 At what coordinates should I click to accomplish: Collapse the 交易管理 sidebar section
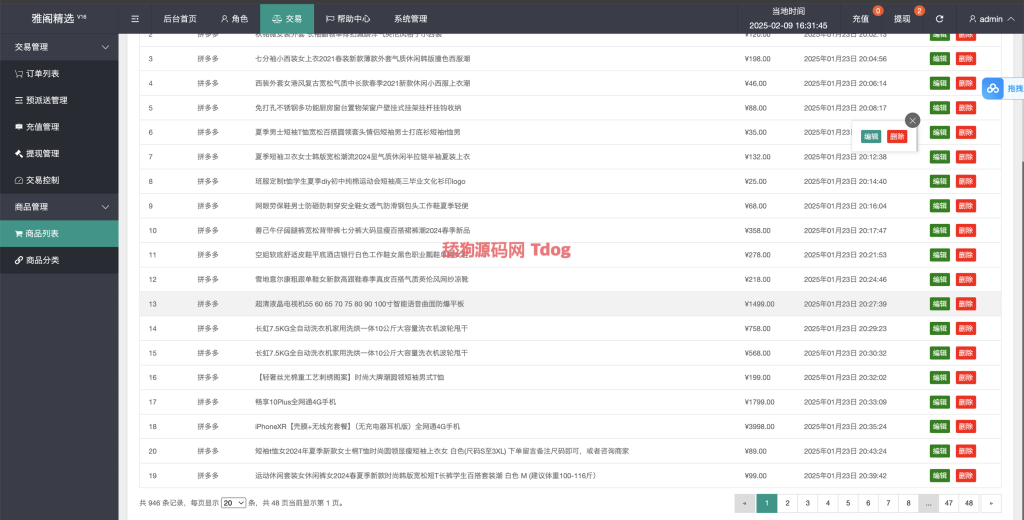[106, 47]
